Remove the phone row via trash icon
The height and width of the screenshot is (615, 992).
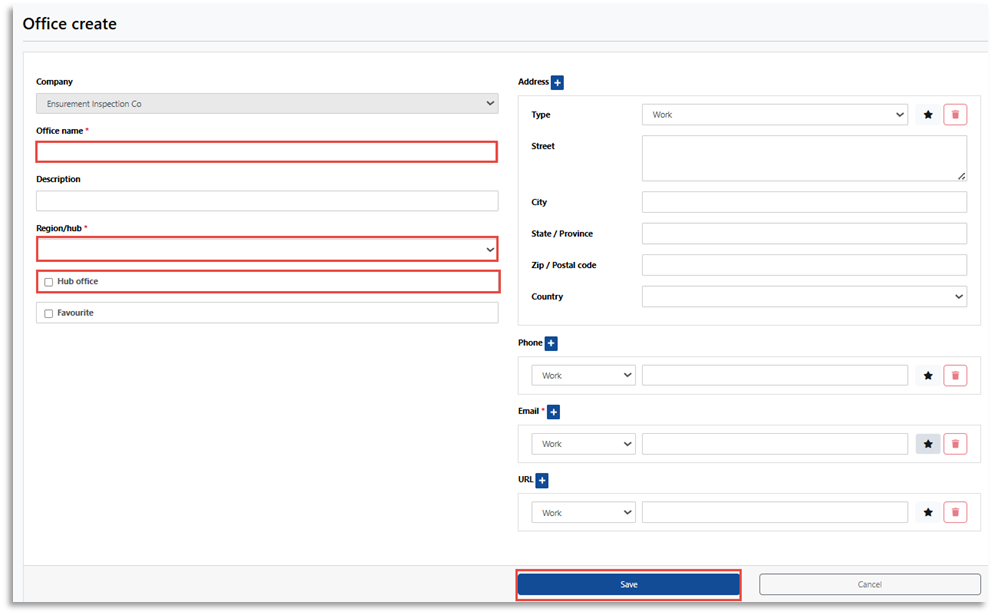tap(955, 376)
